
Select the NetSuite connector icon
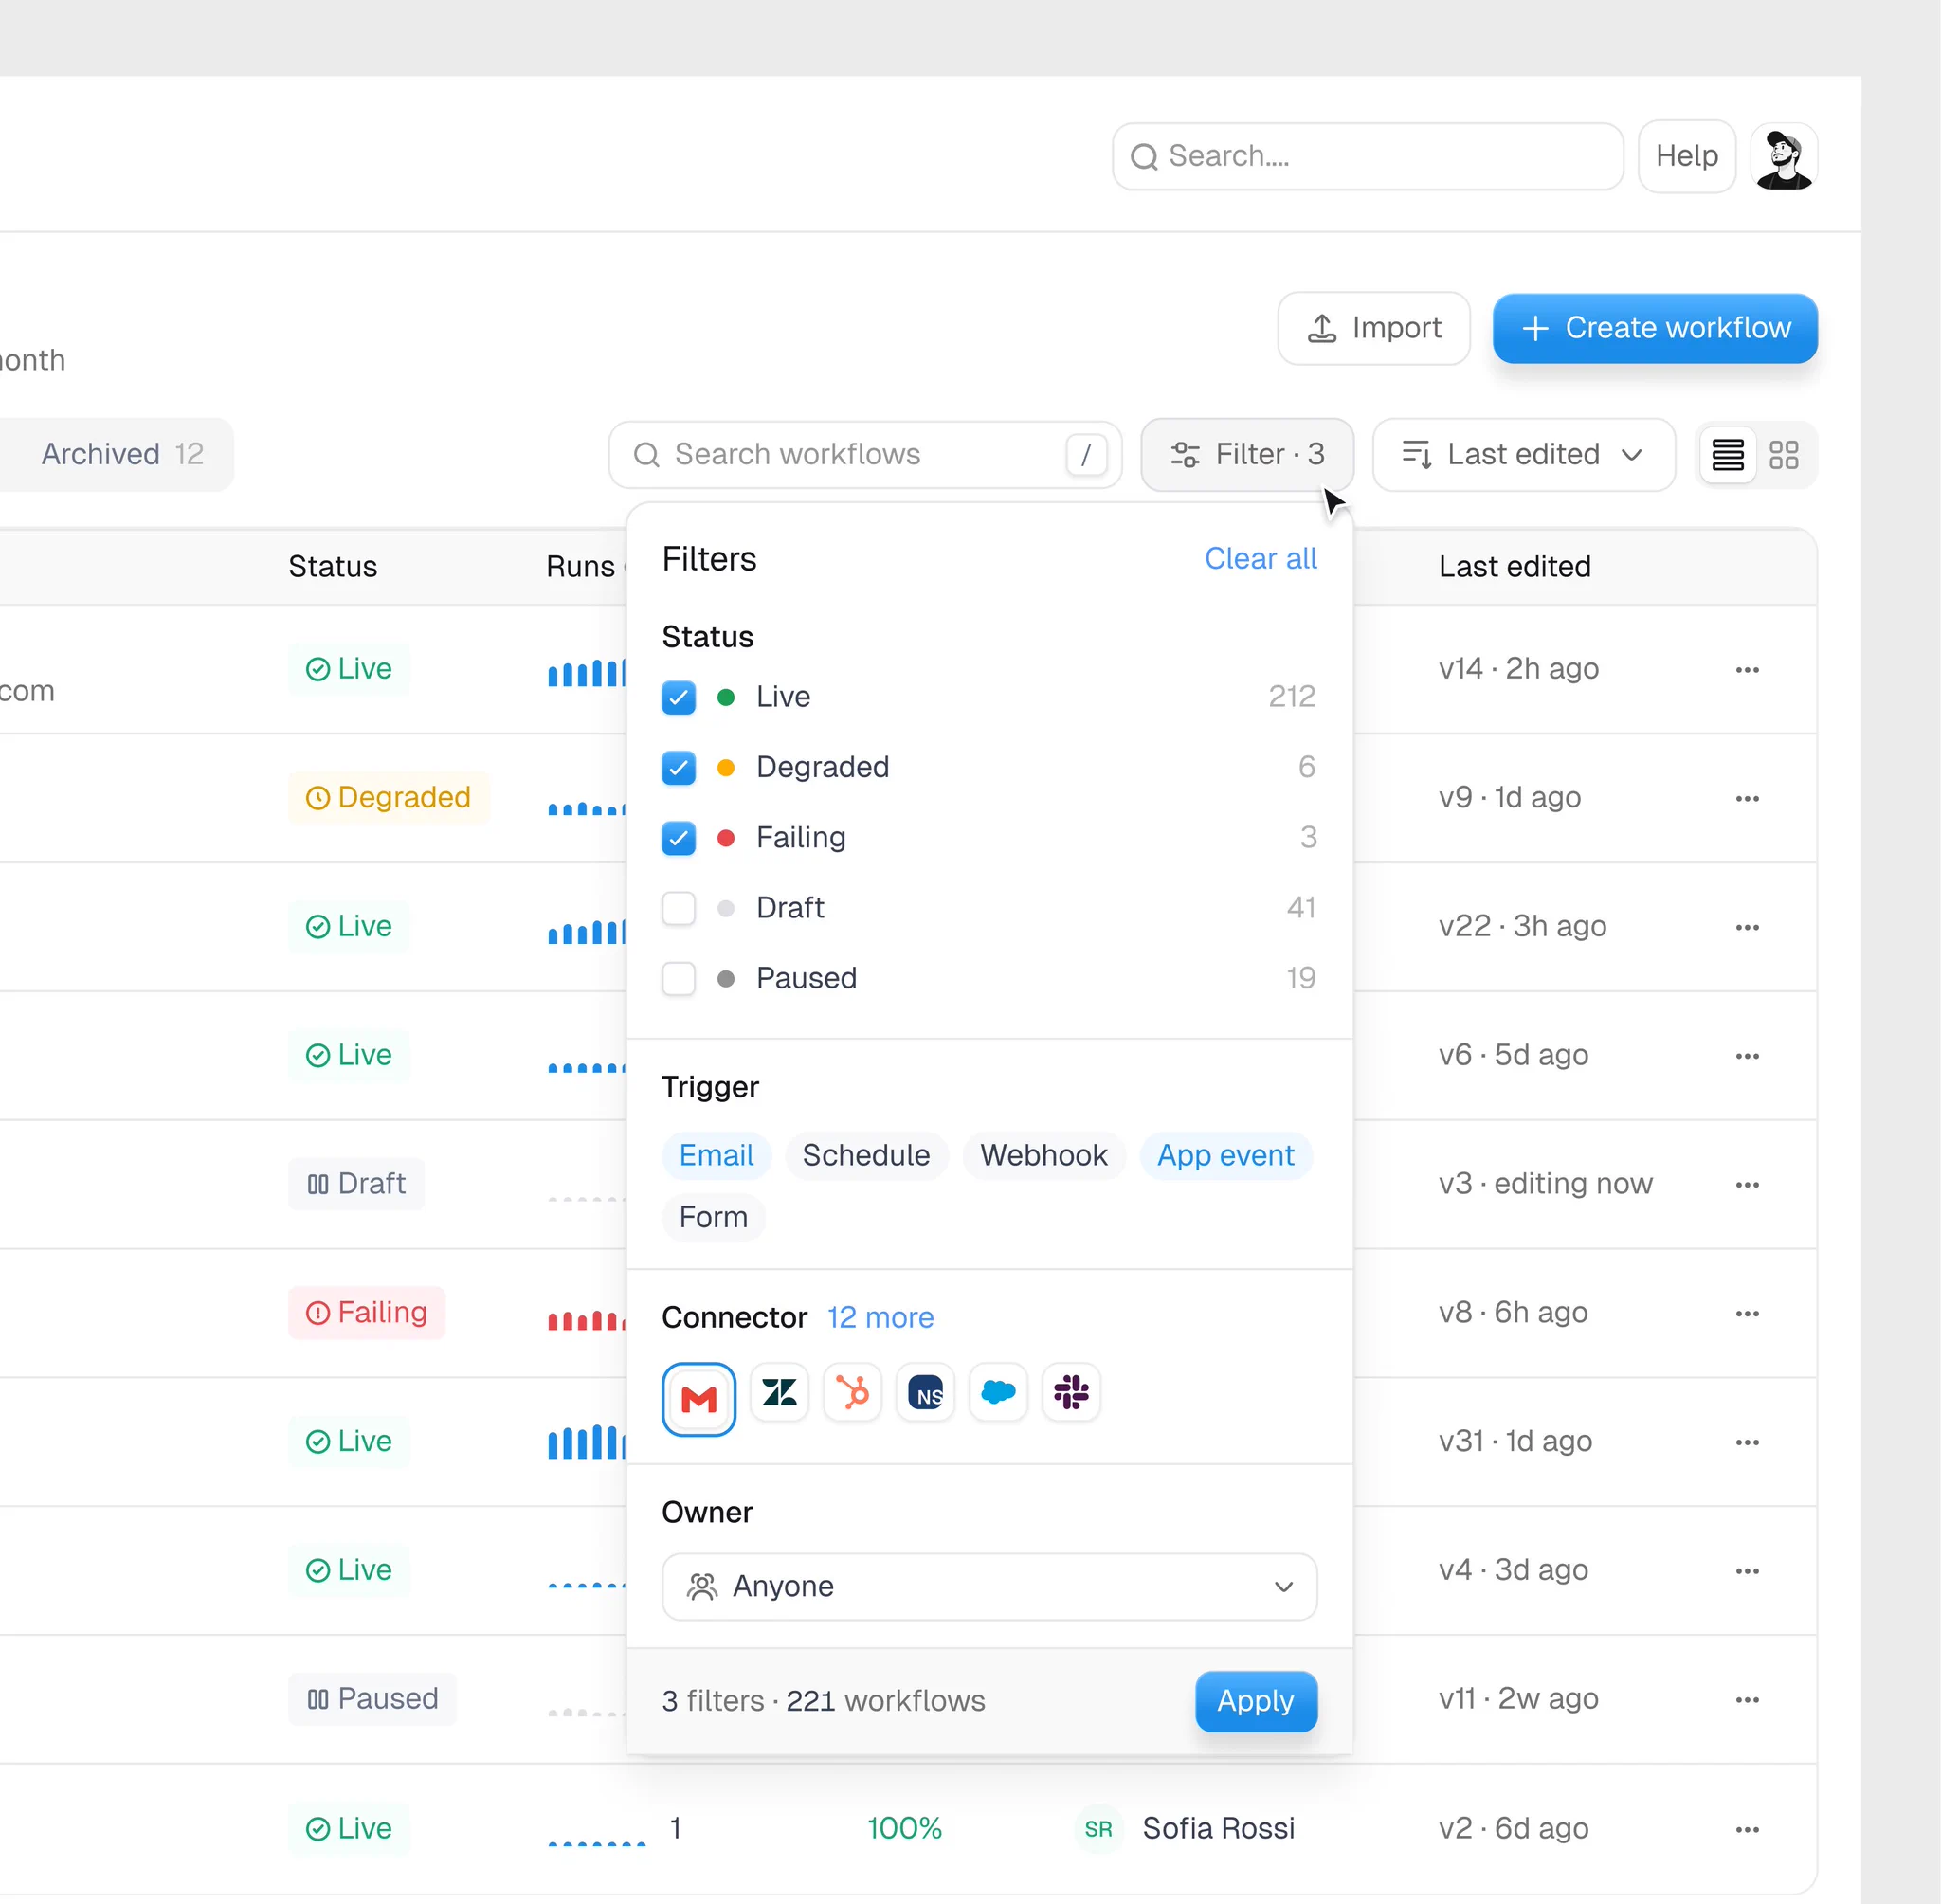925,1391
